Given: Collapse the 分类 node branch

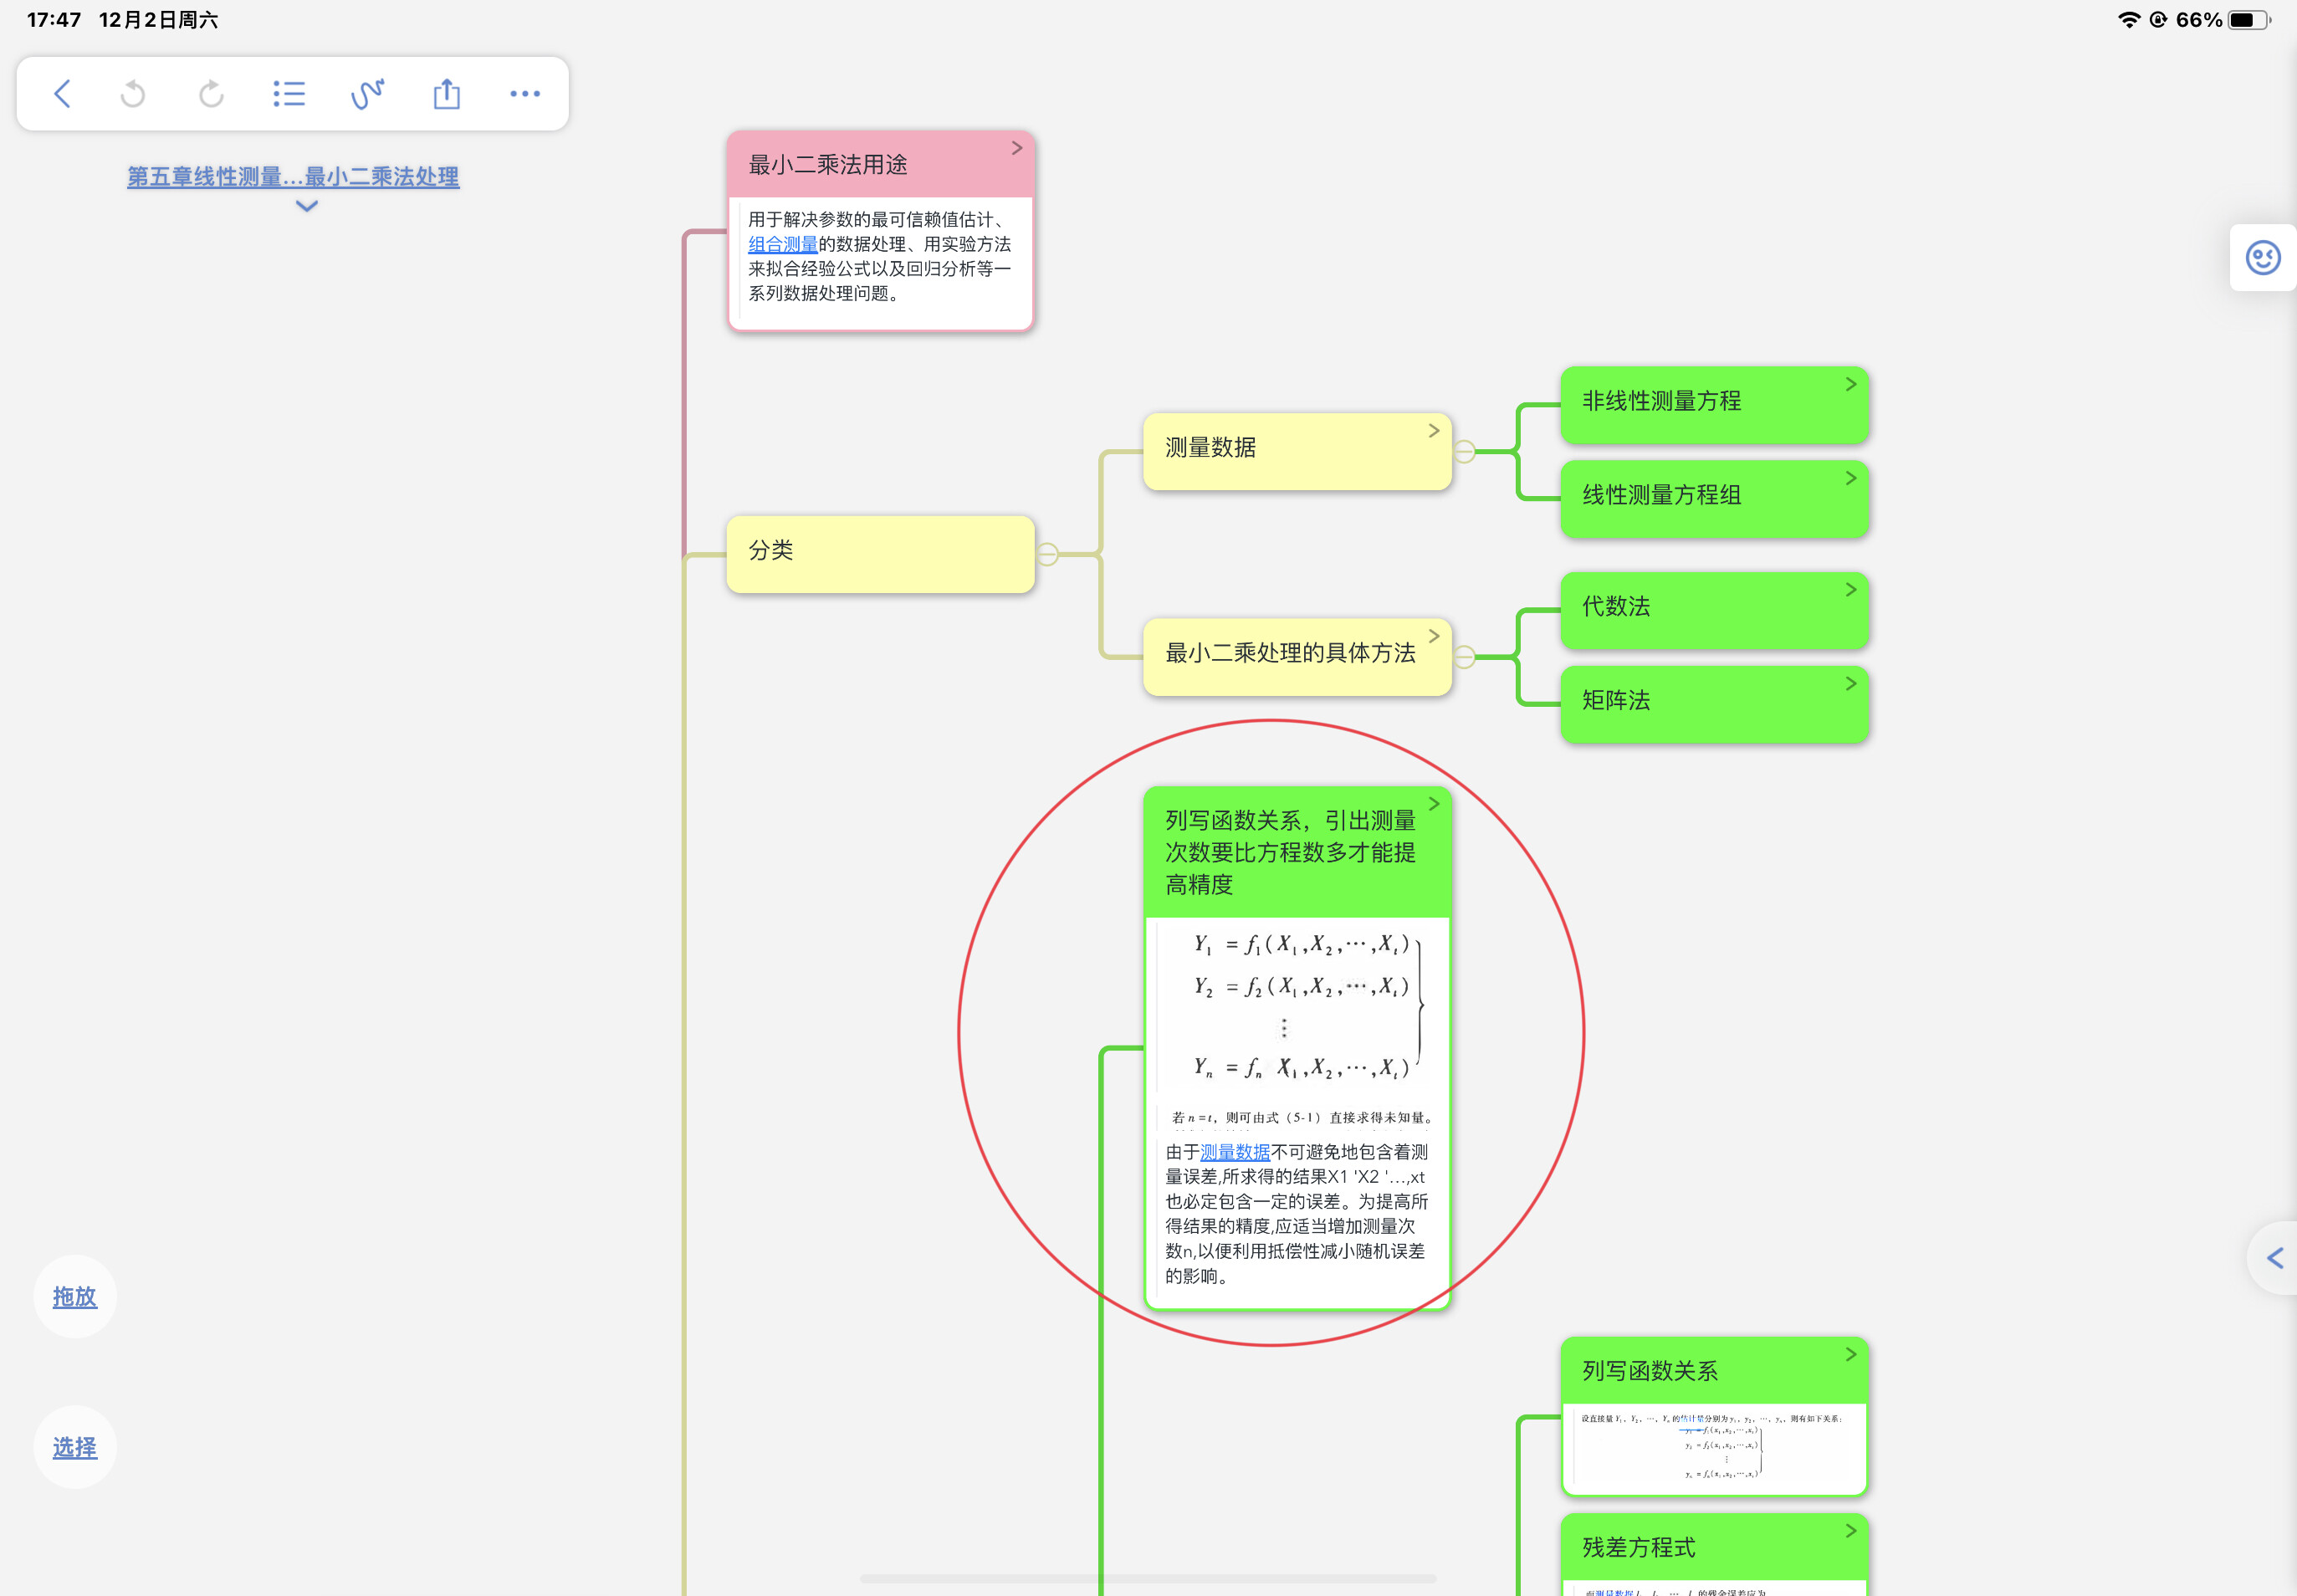Looking at the screenshot, I should click(x=1047, y=554).
